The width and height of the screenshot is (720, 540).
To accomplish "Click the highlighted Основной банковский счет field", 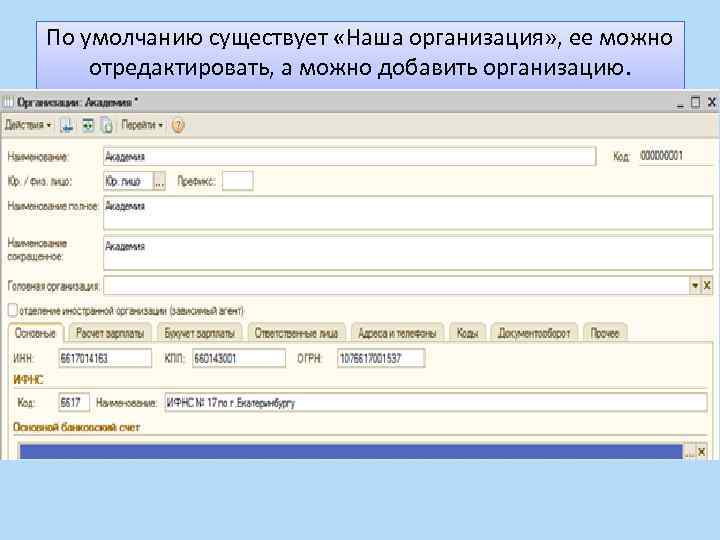I will 351,451.
